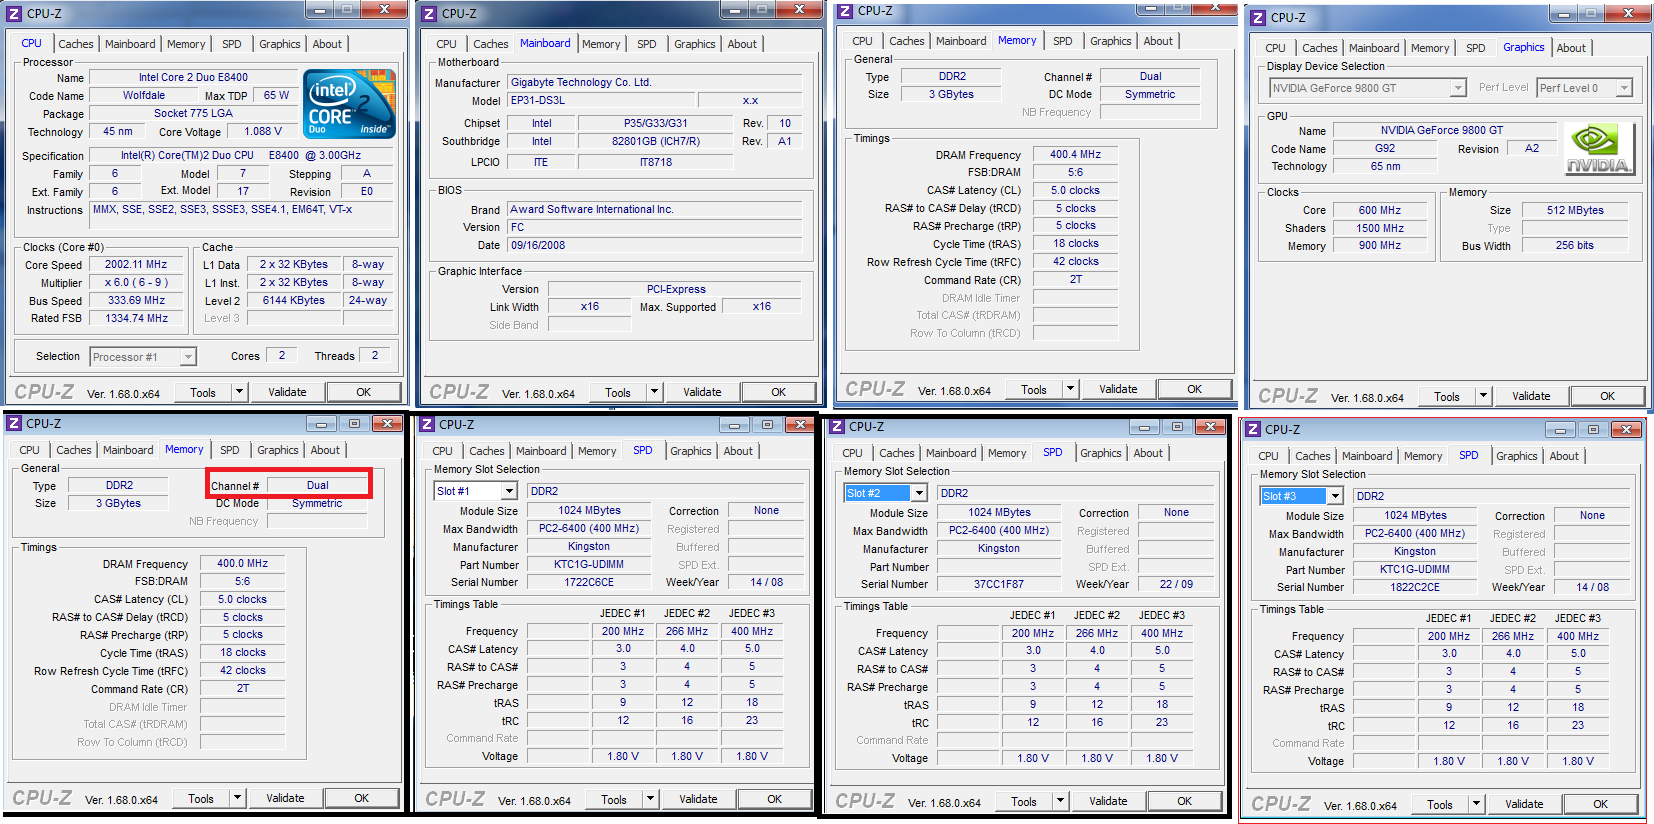Image resolution: width=1654 pixels, height=824 pixels.
Task: Click the CPU-Z title icon in the 400.0 MHz Memory window
Action: (14, 423)
